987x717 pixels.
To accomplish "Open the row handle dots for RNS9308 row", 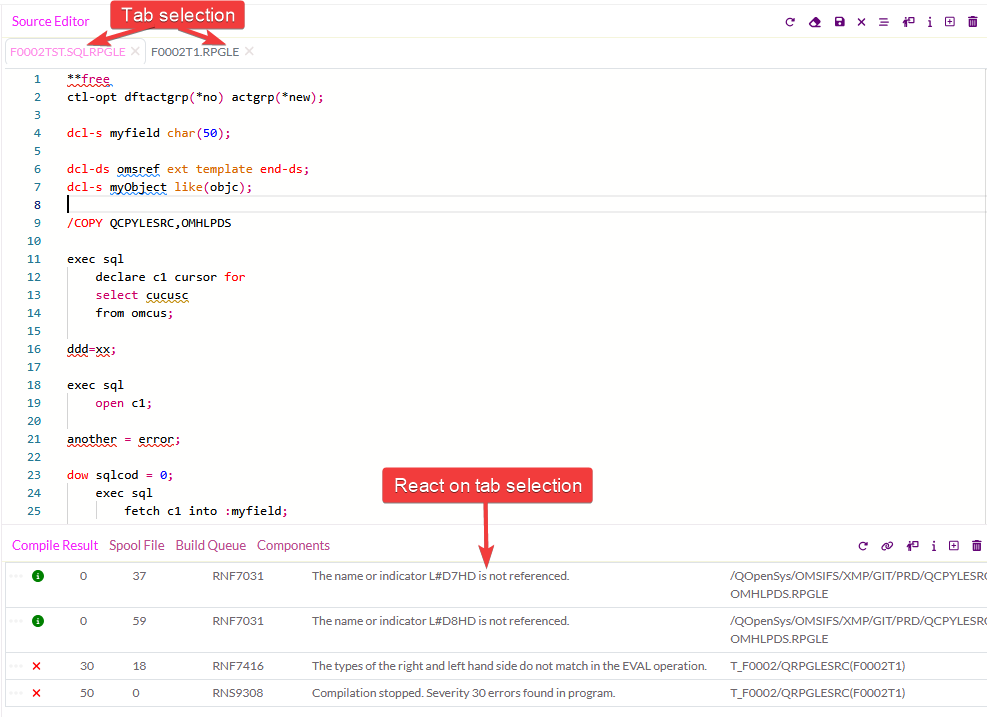I will tap(15, 693).
